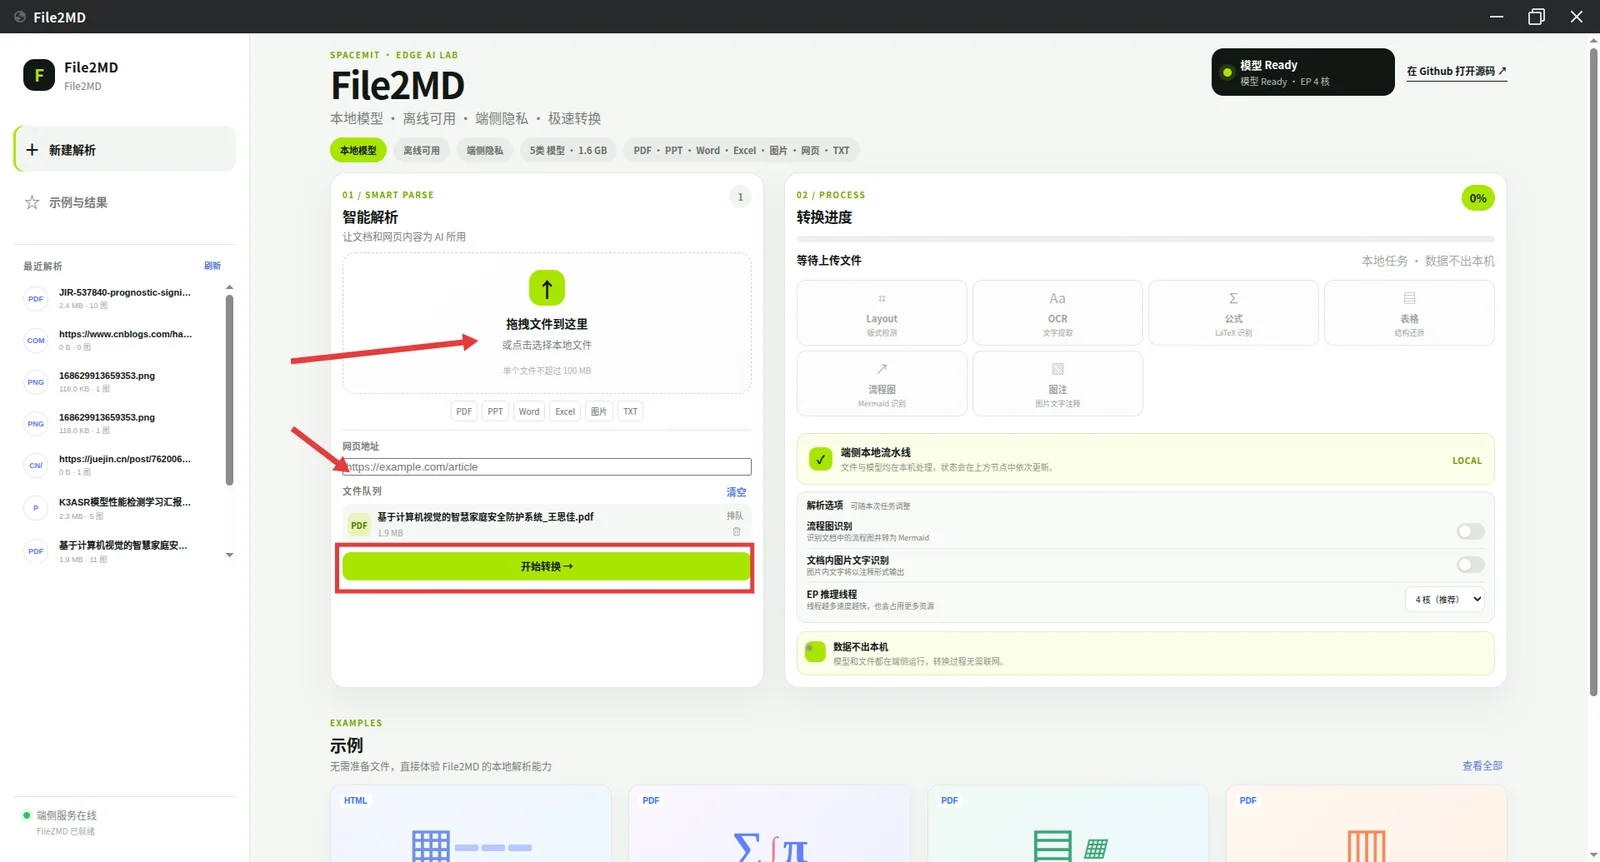Click the PPT chip below the drop zone
This screenshot has width=1600, height=862.
[495, 411]
